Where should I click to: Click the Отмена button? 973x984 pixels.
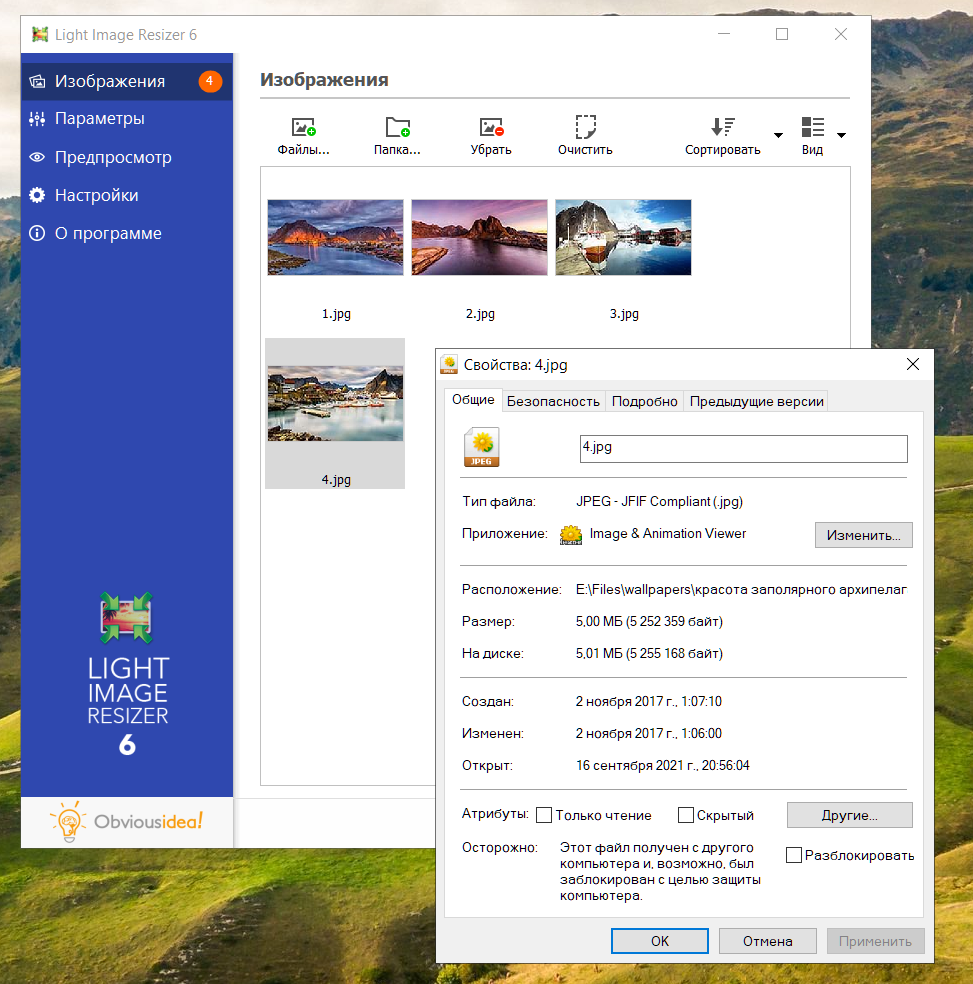point(768,941)
